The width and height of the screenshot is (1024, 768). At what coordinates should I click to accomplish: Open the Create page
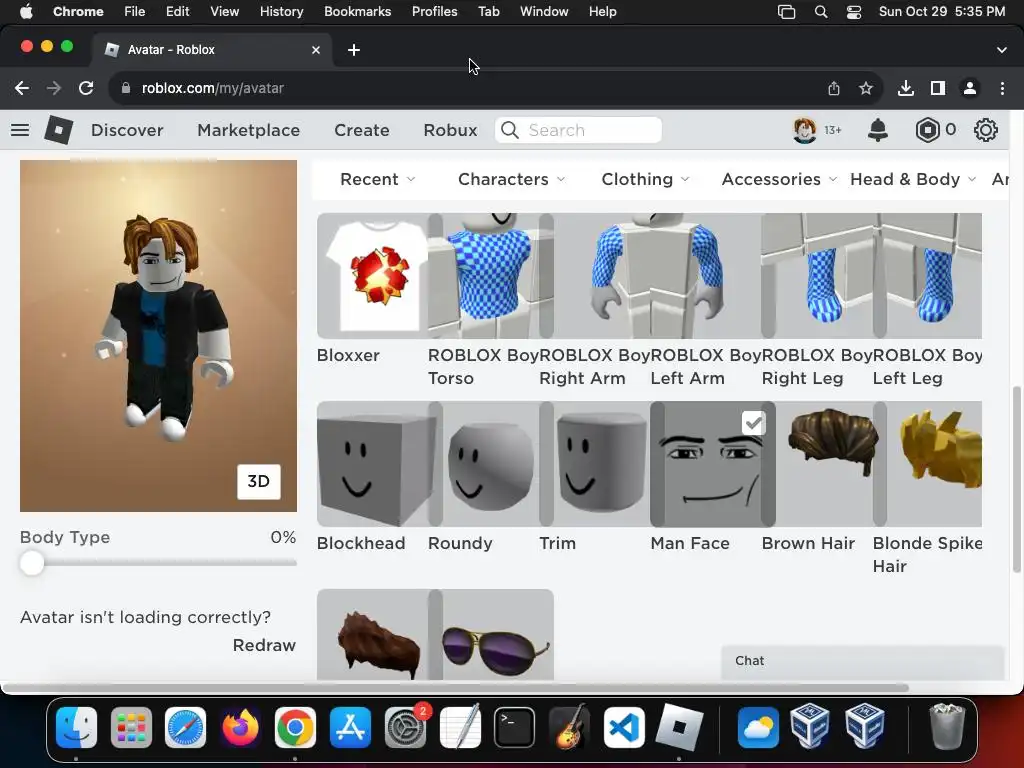pyautogui.click(x=362, y=130)
